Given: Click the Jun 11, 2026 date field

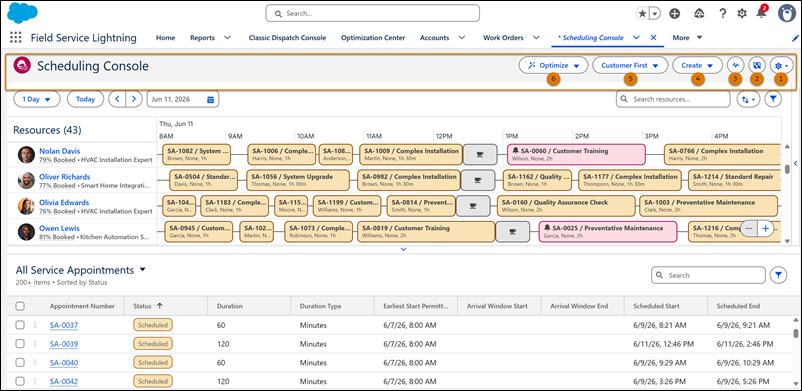Looking at the screenshot, I should [183, 99].
